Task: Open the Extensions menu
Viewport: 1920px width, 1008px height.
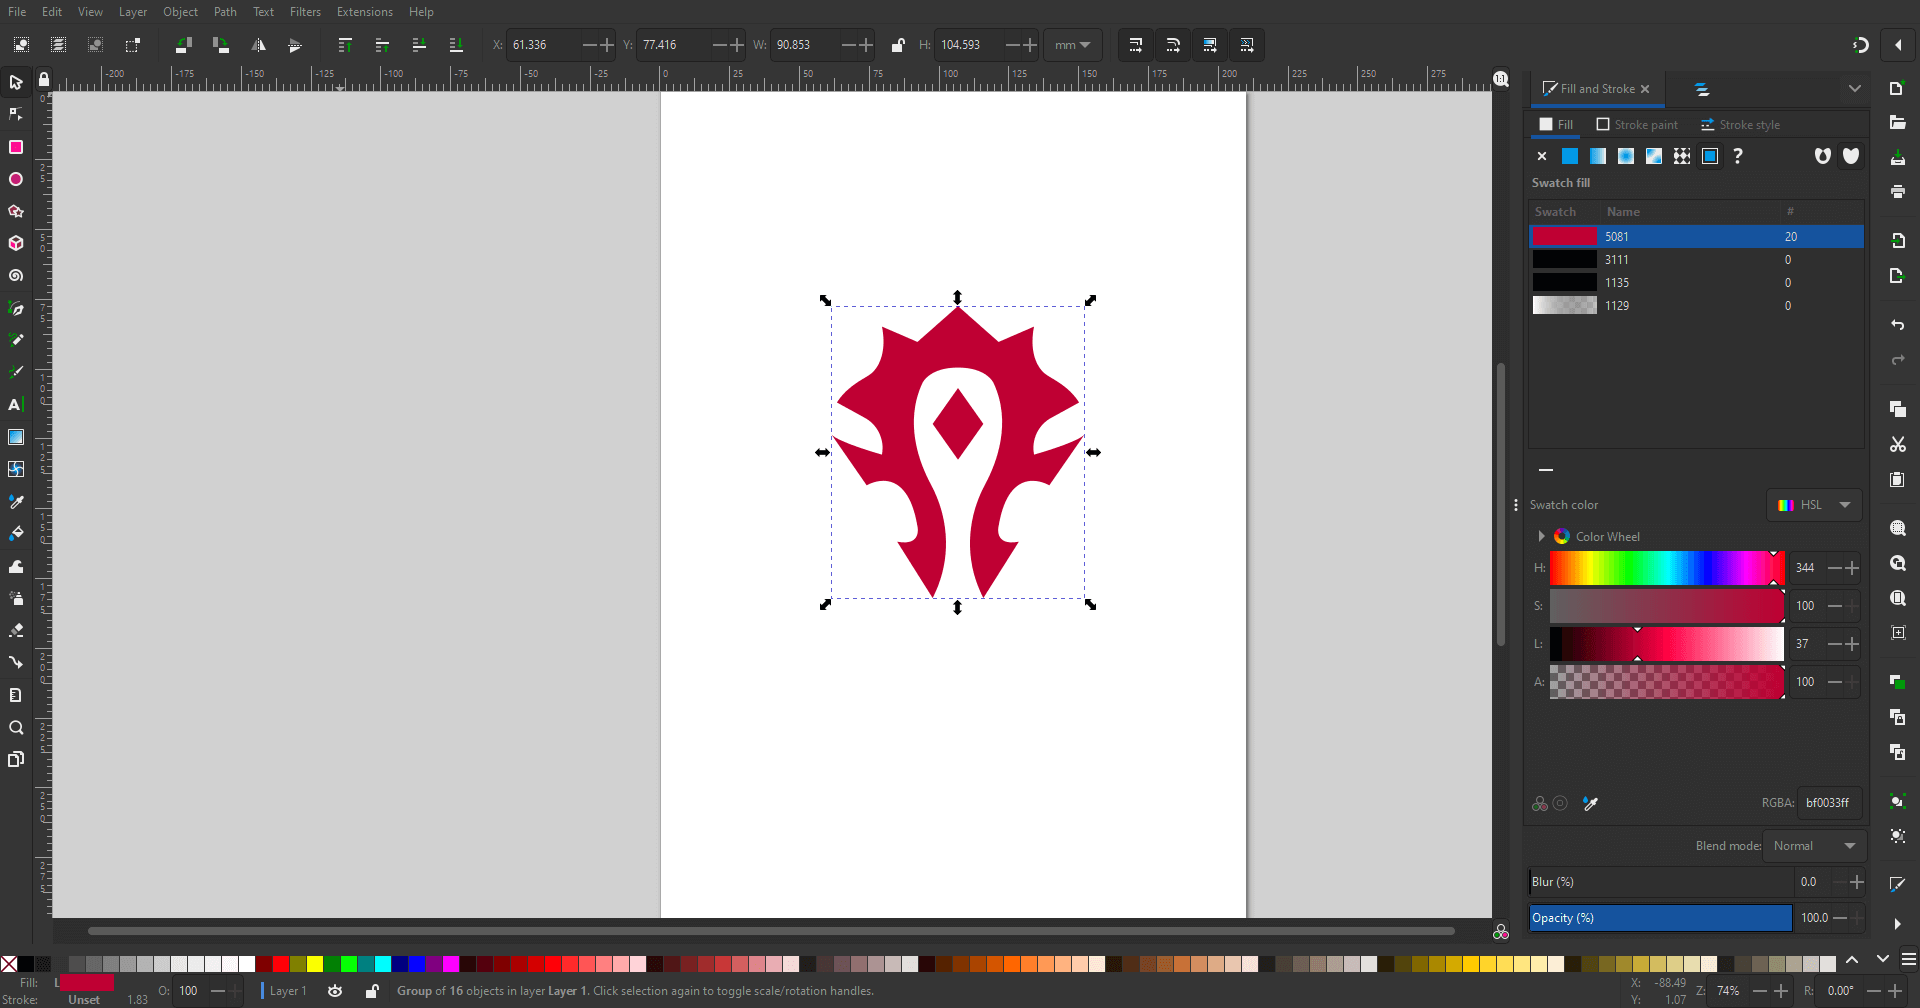Action: coord(364,12)
